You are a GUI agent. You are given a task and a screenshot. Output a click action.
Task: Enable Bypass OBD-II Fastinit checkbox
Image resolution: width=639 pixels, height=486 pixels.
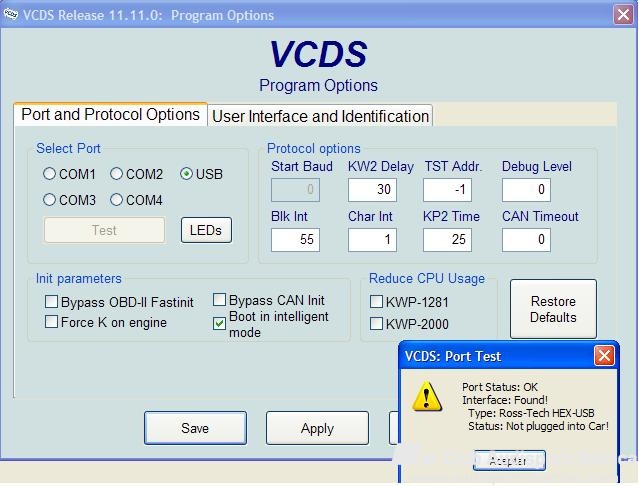coord(51,302)
